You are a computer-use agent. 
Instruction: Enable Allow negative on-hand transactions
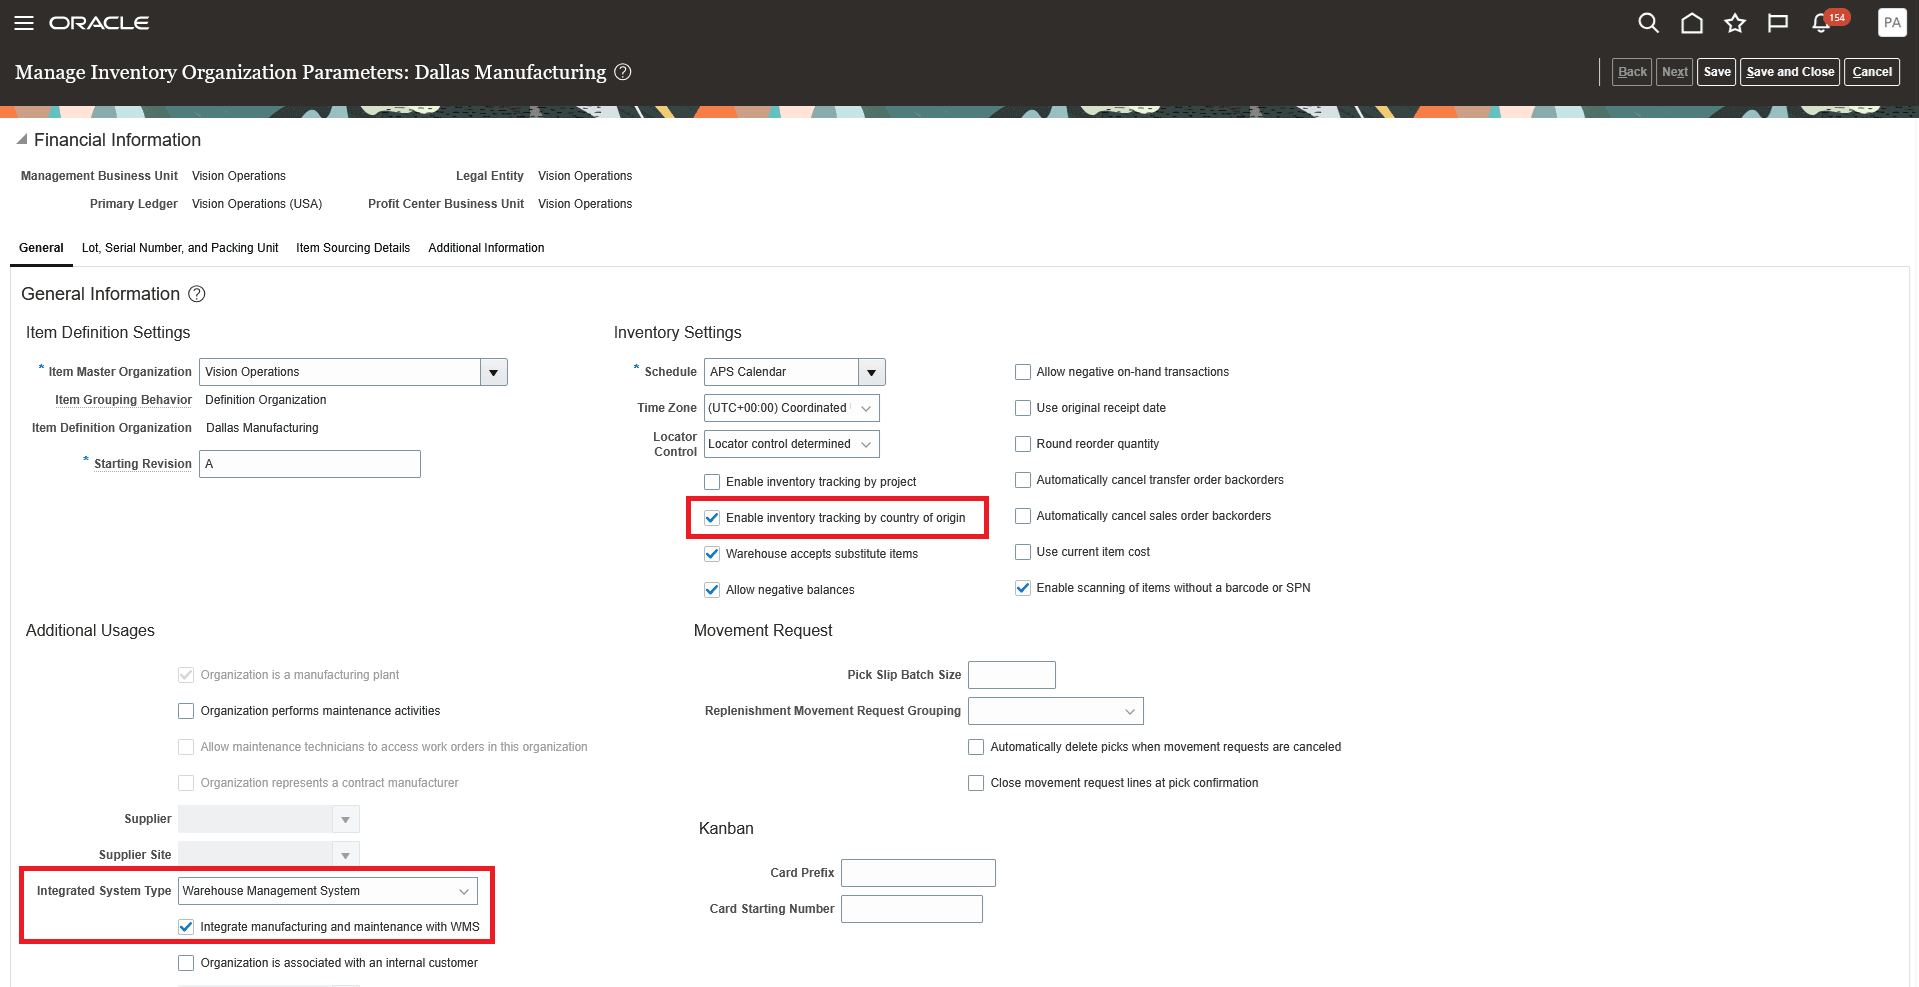(1023, 372)
